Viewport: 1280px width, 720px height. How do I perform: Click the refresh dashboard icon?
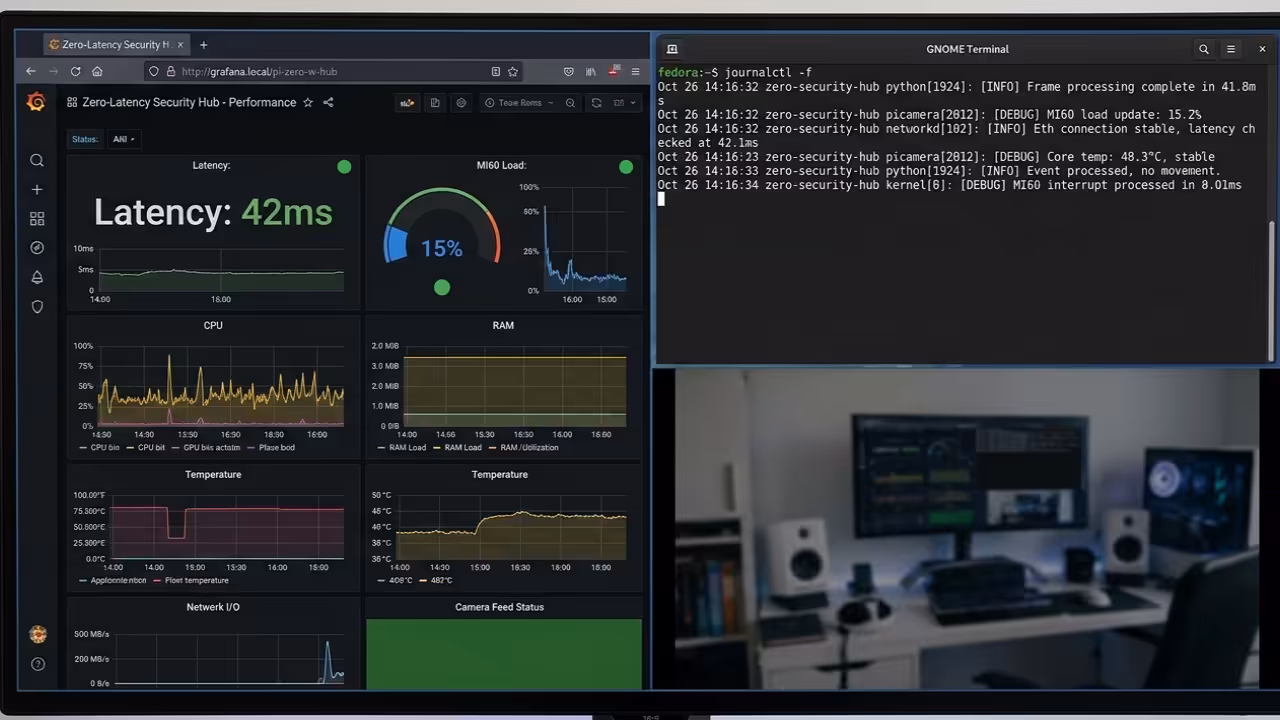tap(597, 102)
